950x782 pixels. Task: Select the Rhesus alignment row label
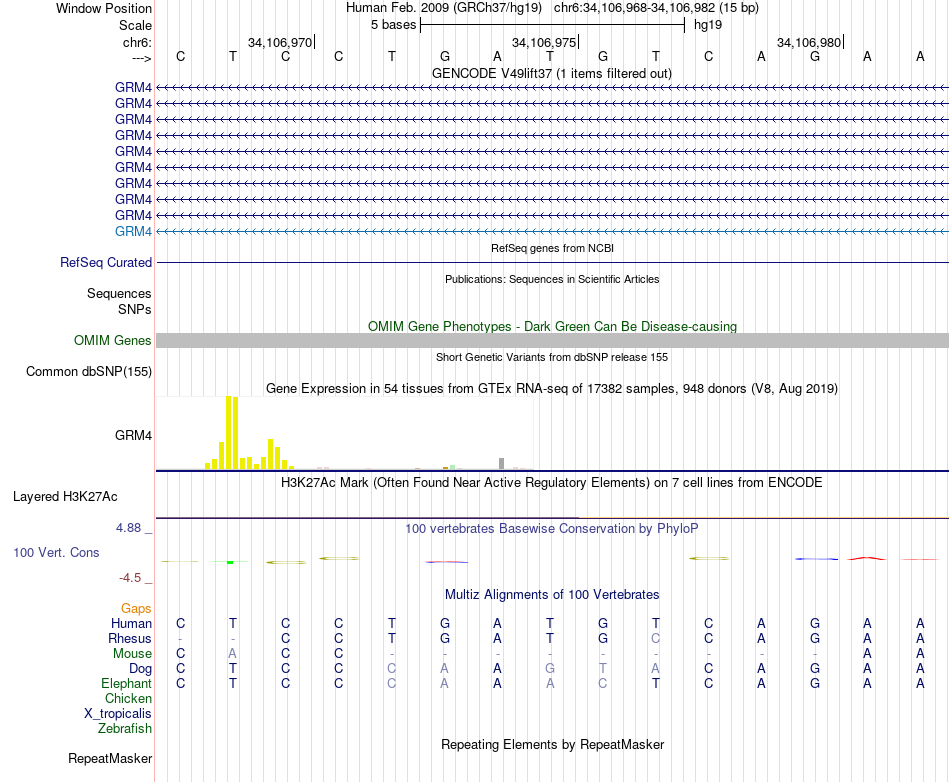tap(130, 638)
